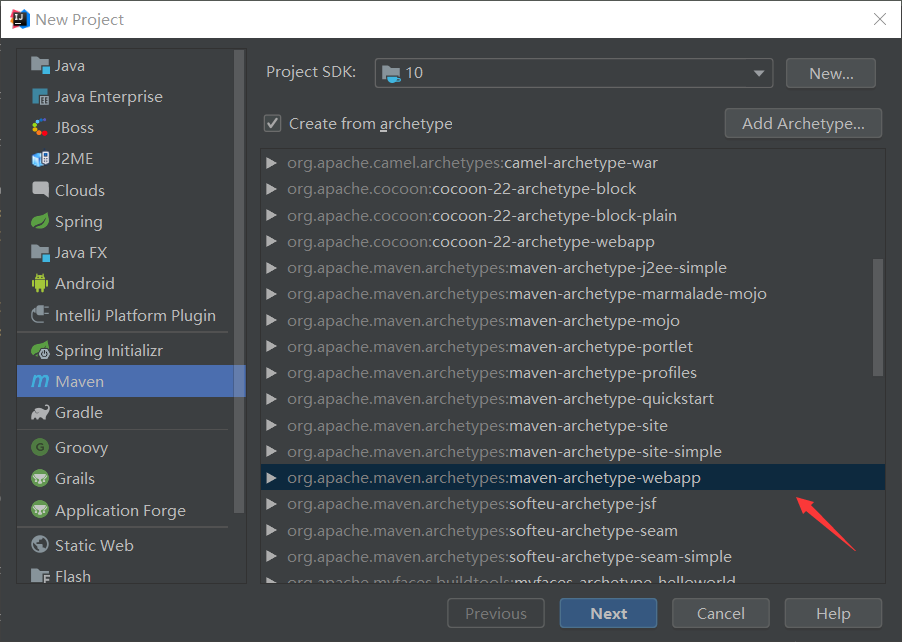Select Static Web project type label

[94, 545]
